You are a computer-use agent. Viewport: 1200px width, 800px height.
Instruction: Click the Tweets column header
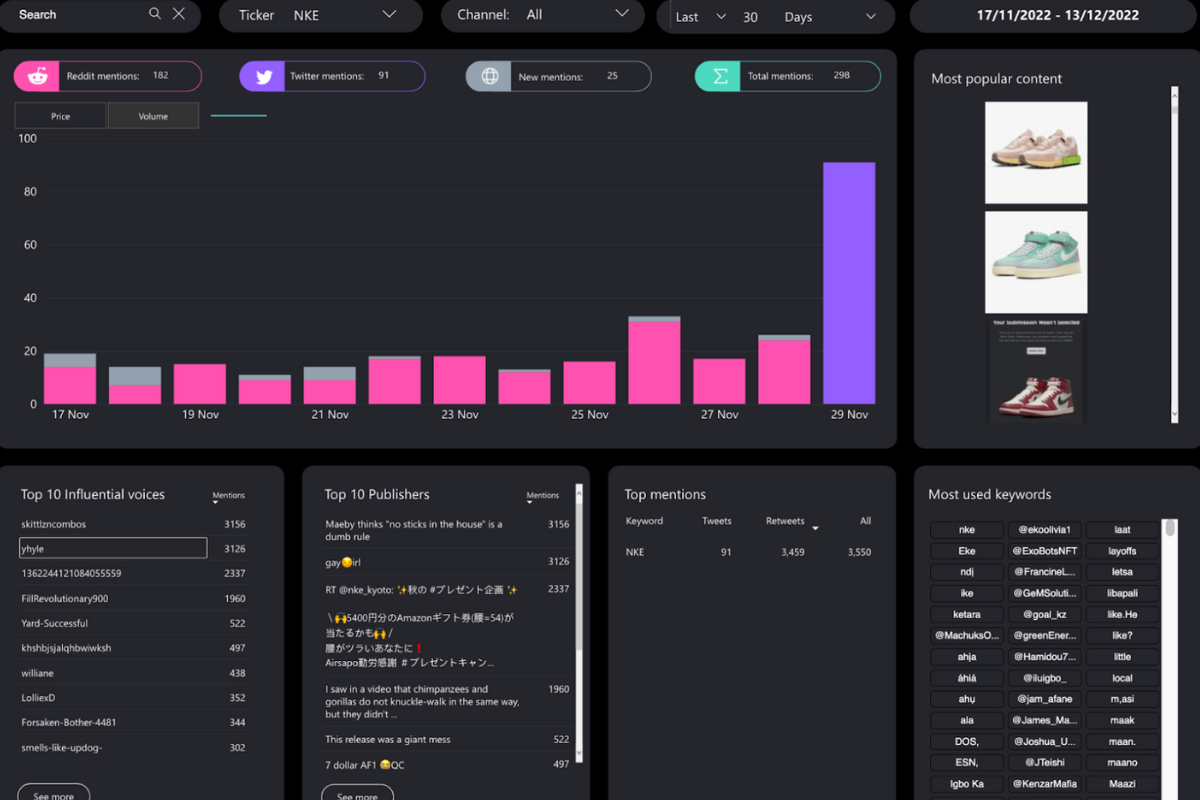click(x=717, y=521)
